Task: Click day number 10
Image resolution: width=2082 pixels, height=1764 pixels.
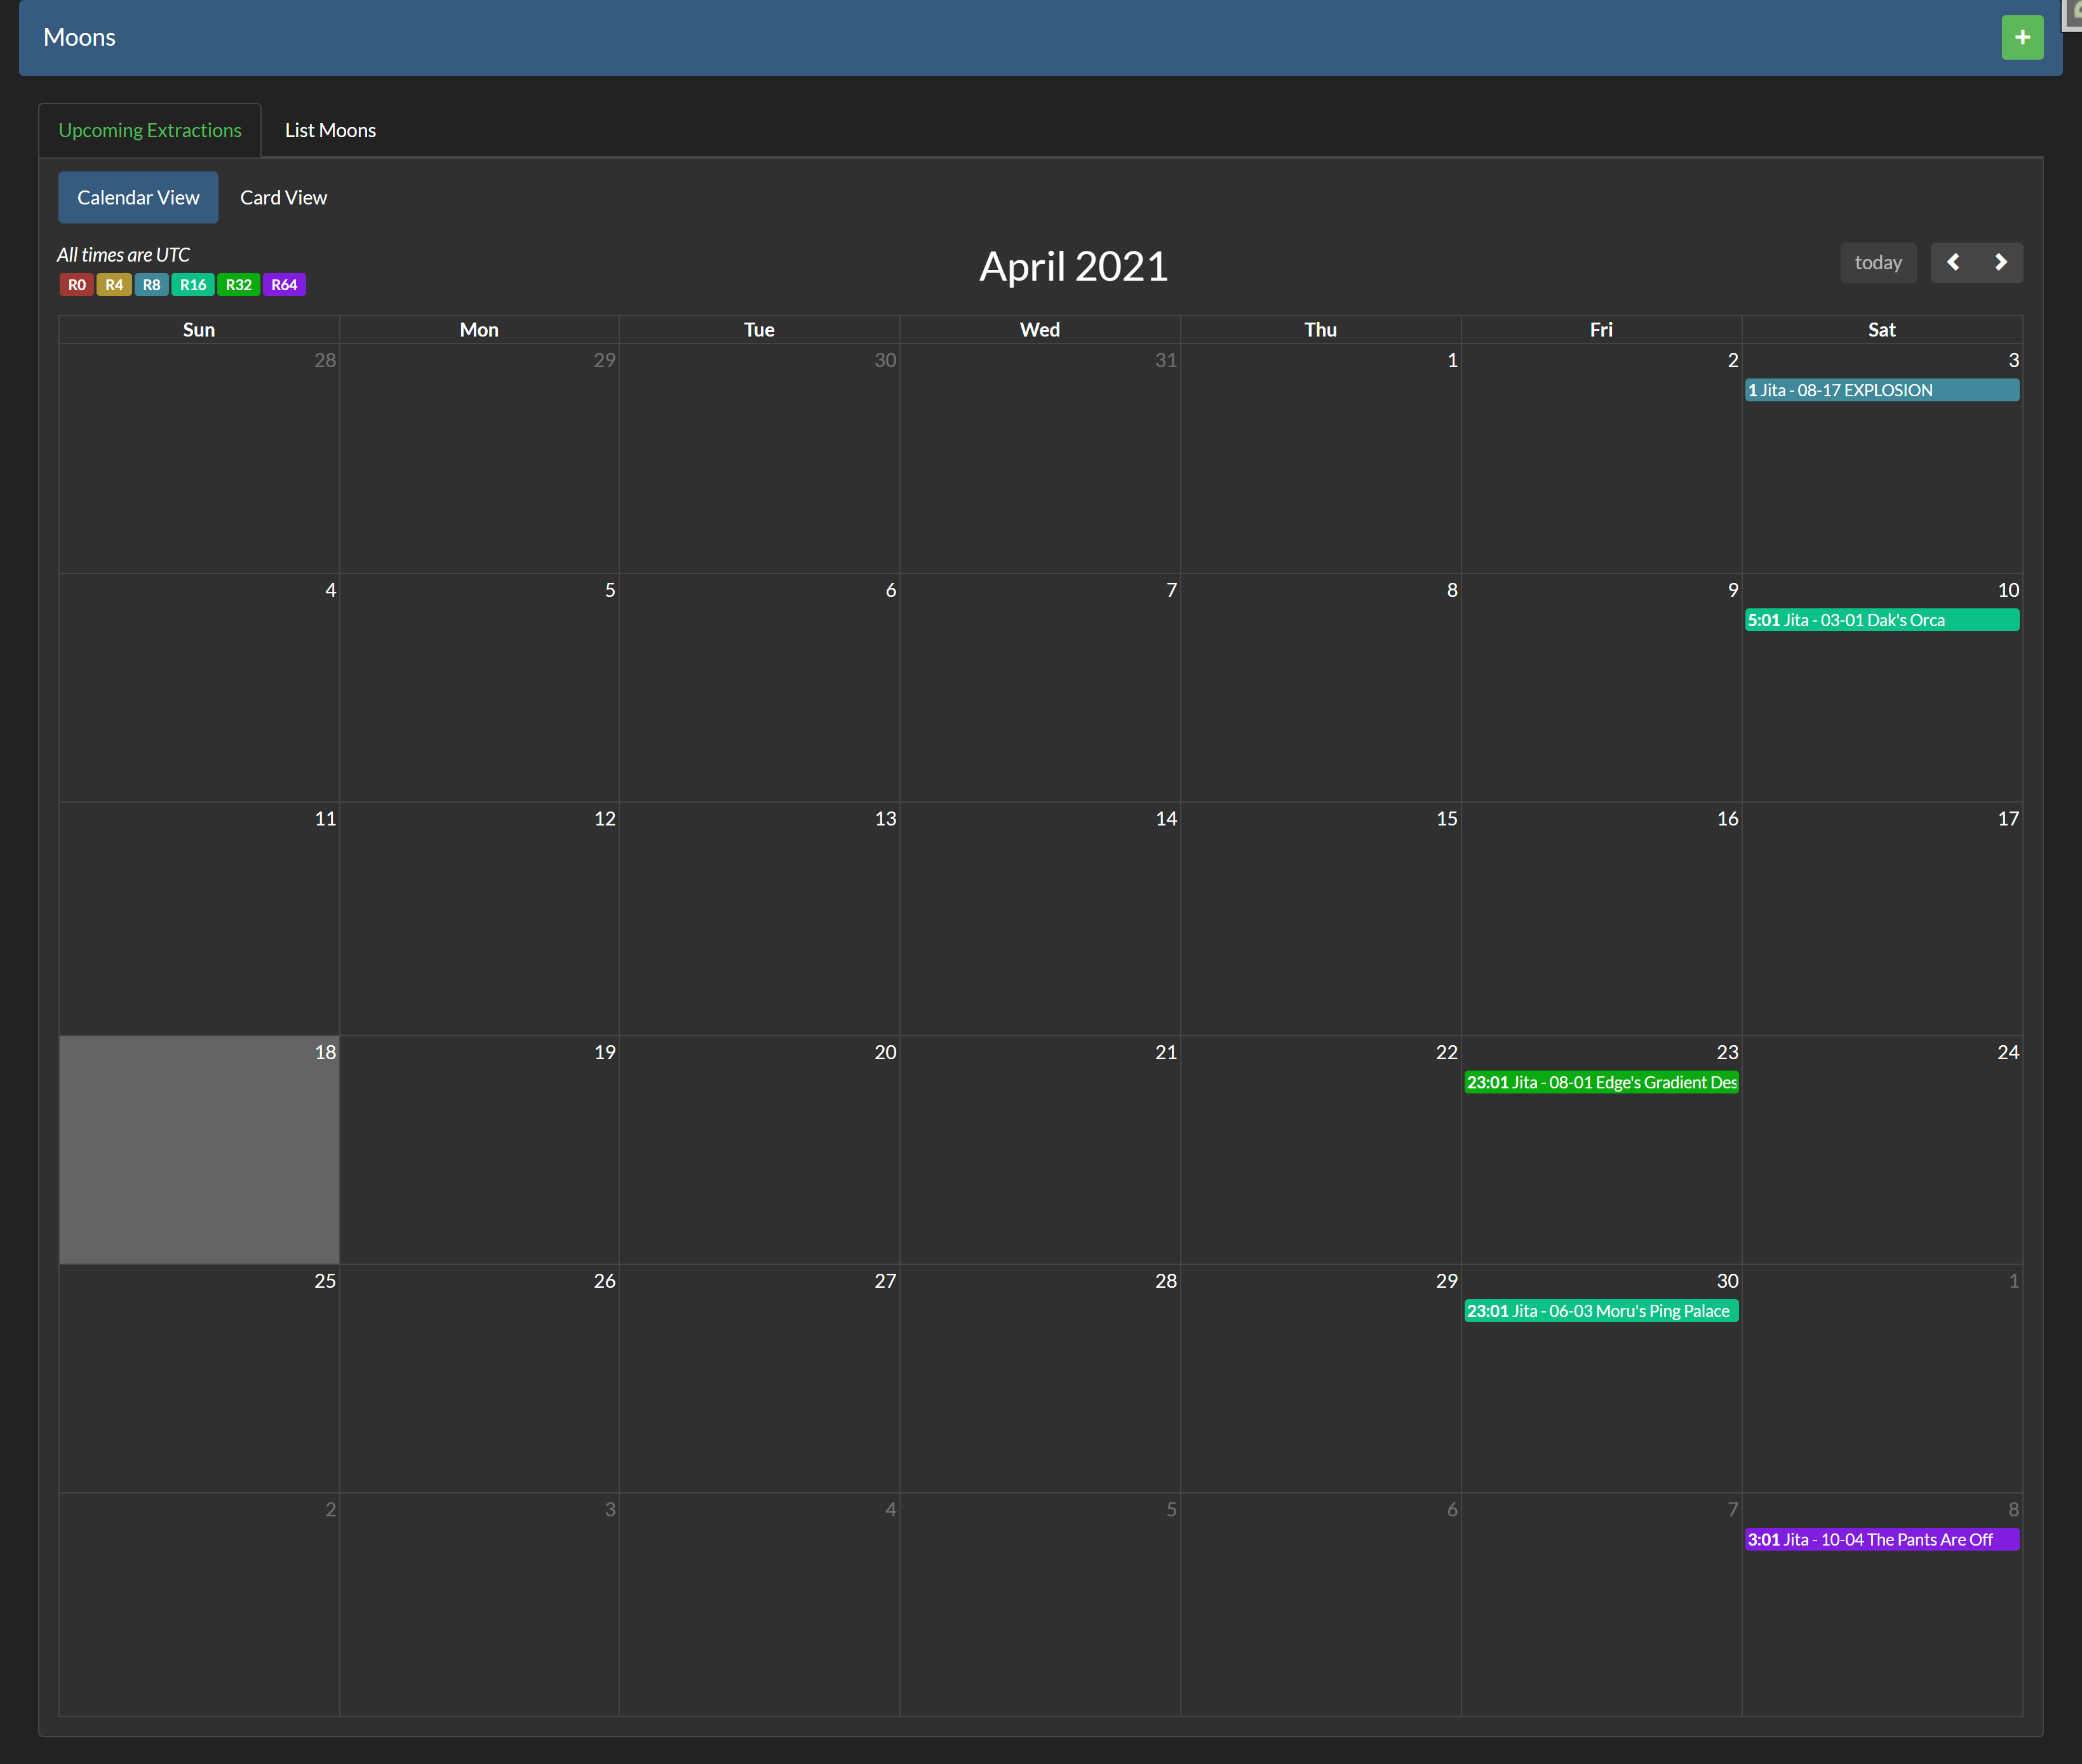Action: click(2008, 590)
